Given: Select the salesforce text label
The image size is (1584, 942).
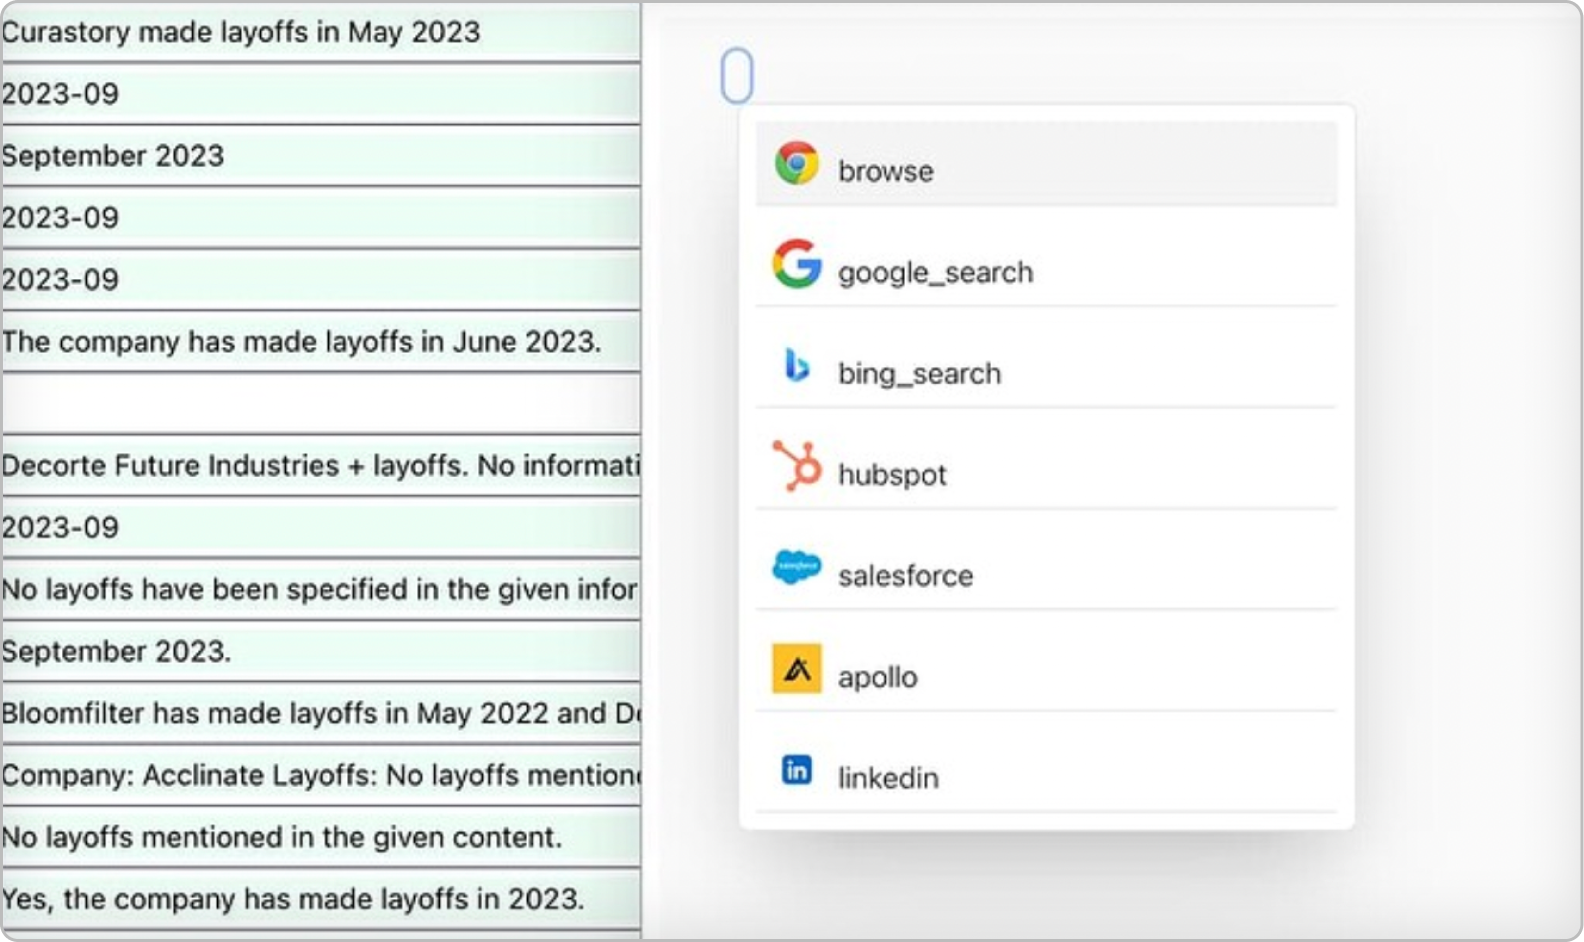Looking at the screenshot, I should 905,576.
